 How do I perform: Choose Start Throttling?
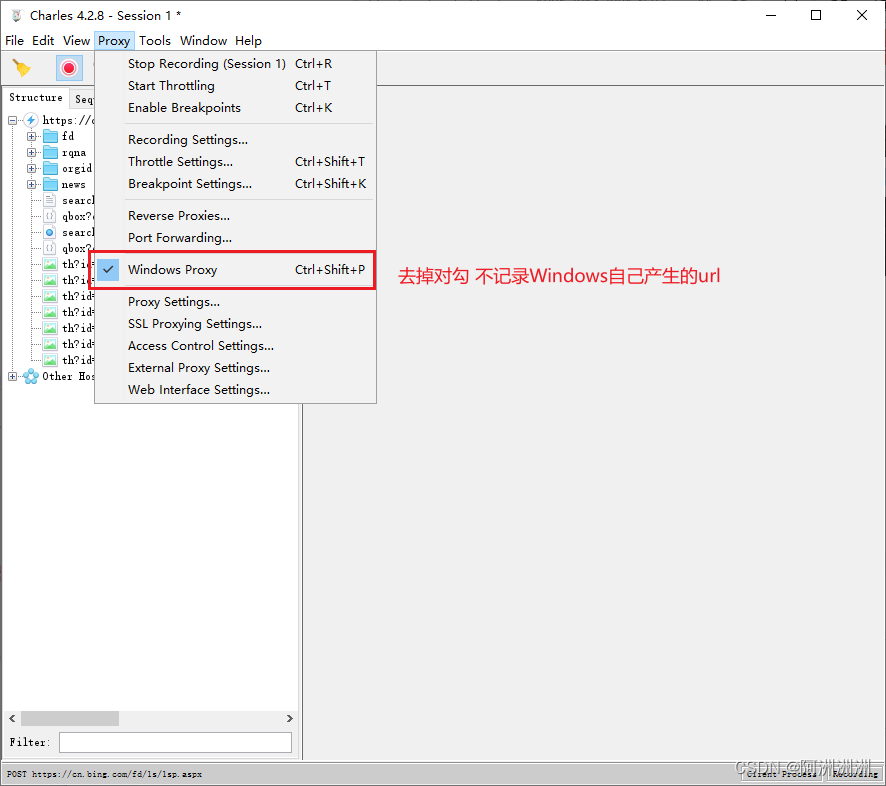pyautogui.click(x=236, y=86)
